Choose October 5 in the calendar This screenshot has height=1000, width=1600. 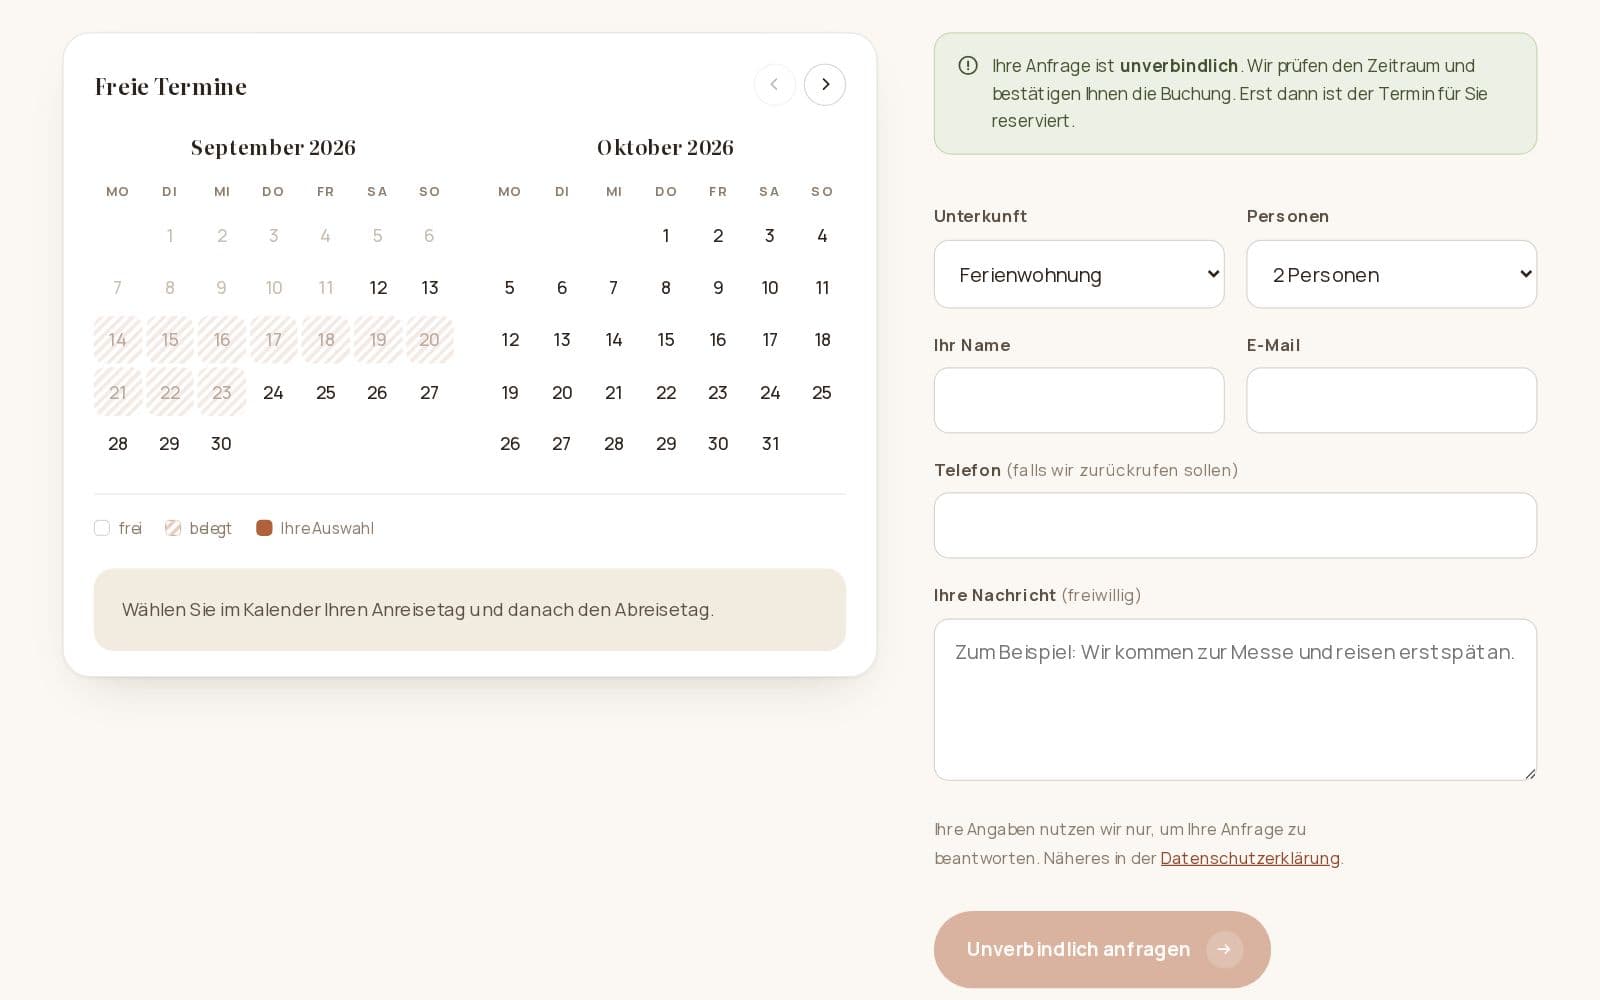pyautogui.click(x=510, y=288)
